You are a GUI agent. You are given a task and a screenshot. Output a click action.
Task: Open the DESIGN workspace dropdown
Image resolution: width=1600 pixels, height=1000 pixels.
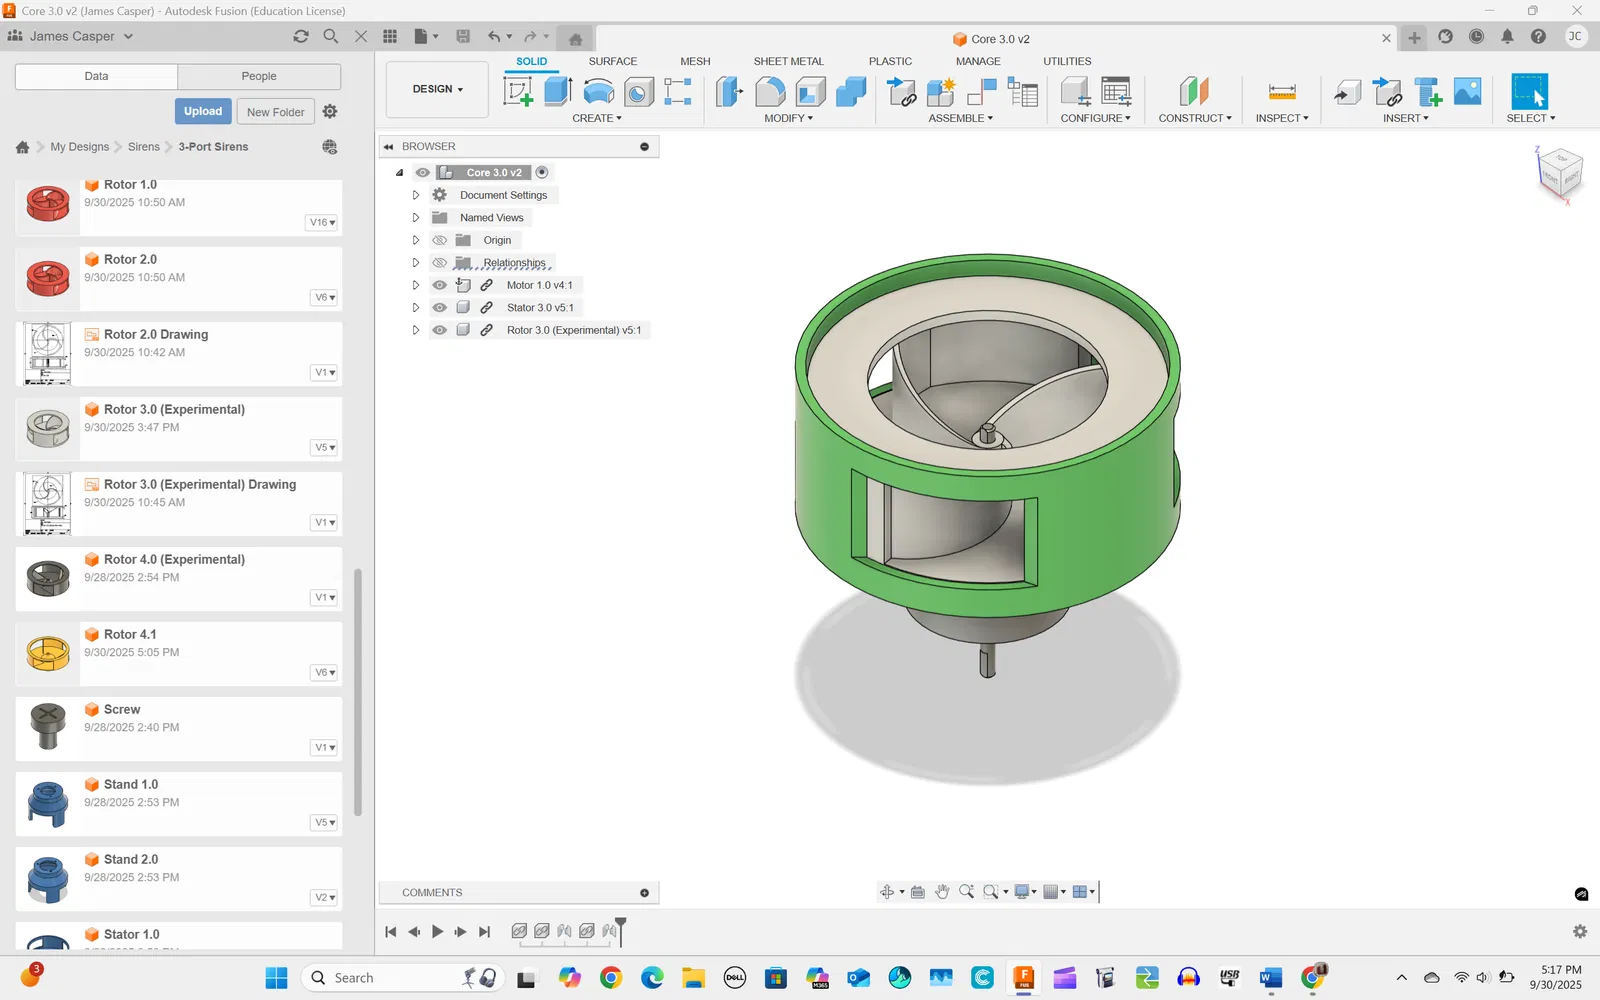click(x=437, y=89)
